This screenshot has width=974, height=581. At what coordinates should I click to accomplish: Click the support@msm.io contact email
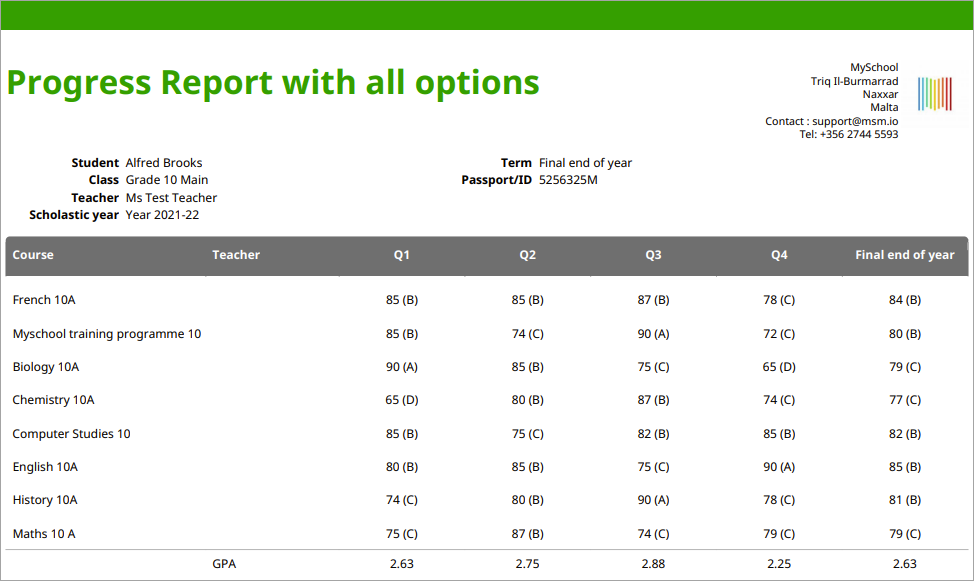[855, 121]
